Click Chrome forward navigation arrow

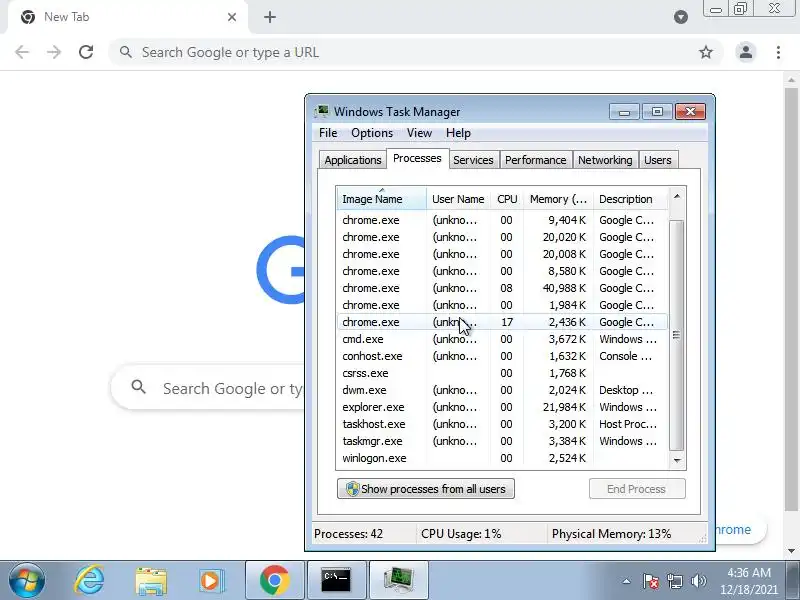tap(54, 52)
